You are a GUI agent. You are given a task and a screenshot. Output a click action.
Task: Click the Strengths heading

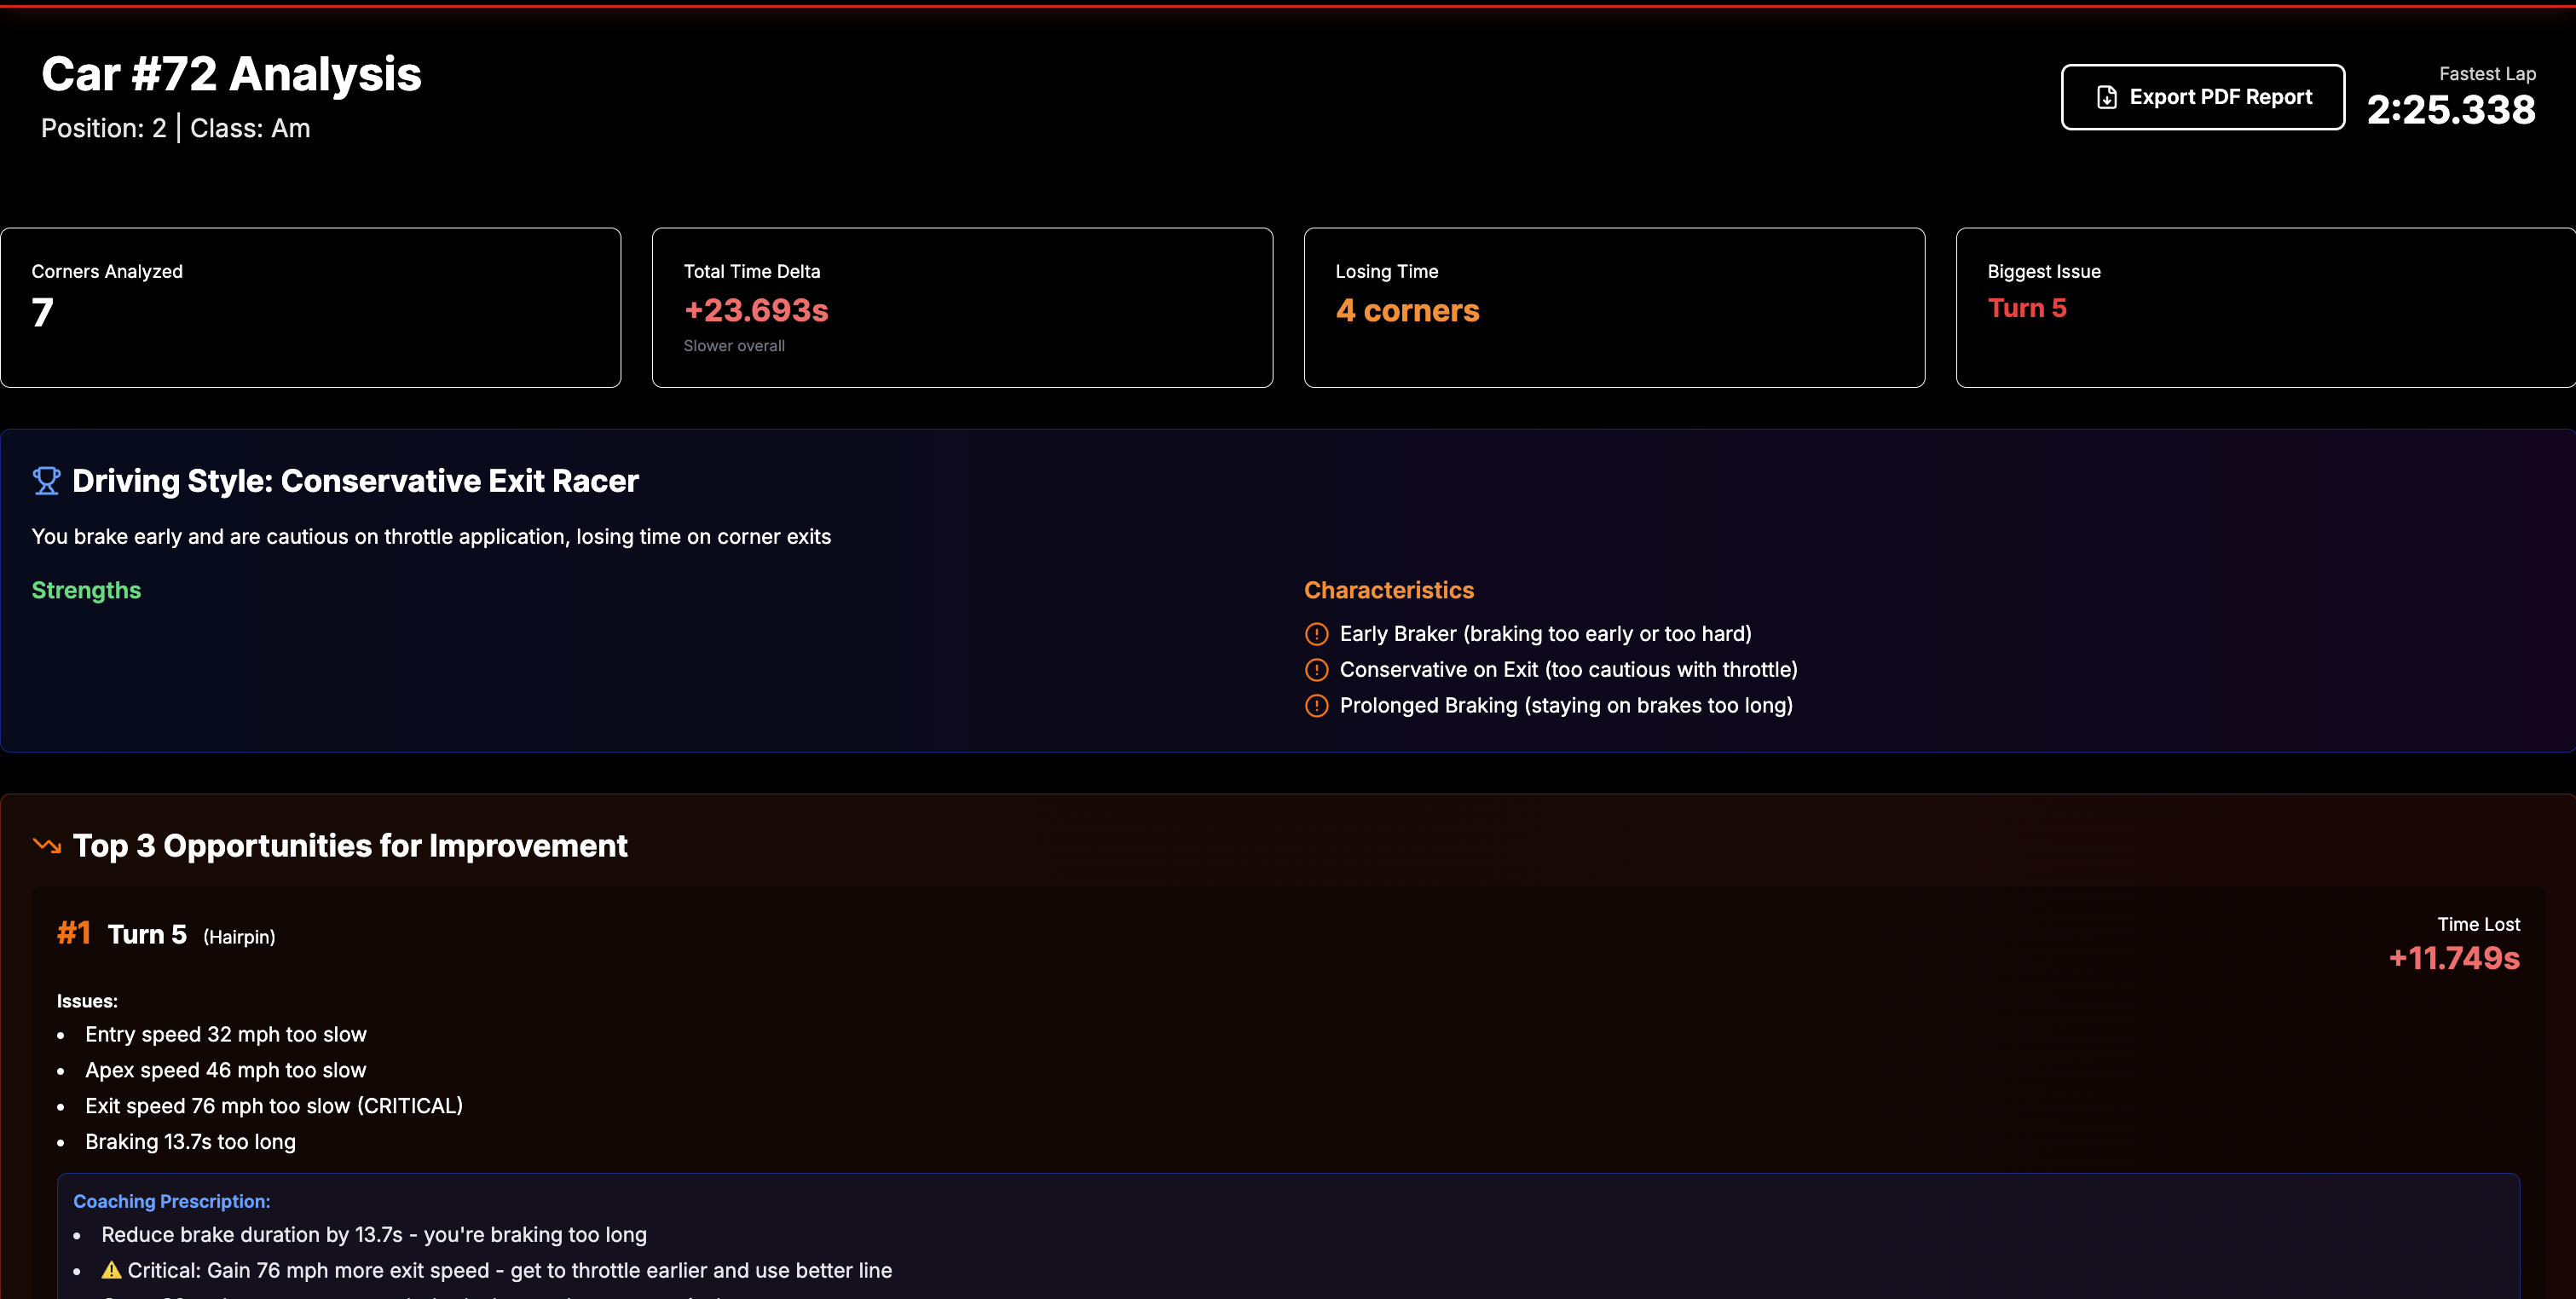coord(86,590)
